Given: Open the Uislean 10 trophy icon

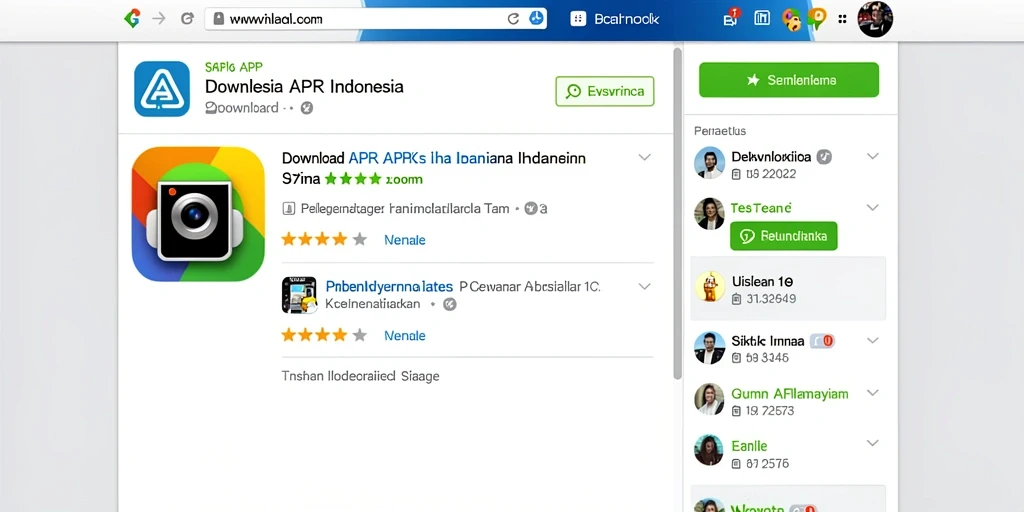Looking at the screenshot, I should 711,286.
